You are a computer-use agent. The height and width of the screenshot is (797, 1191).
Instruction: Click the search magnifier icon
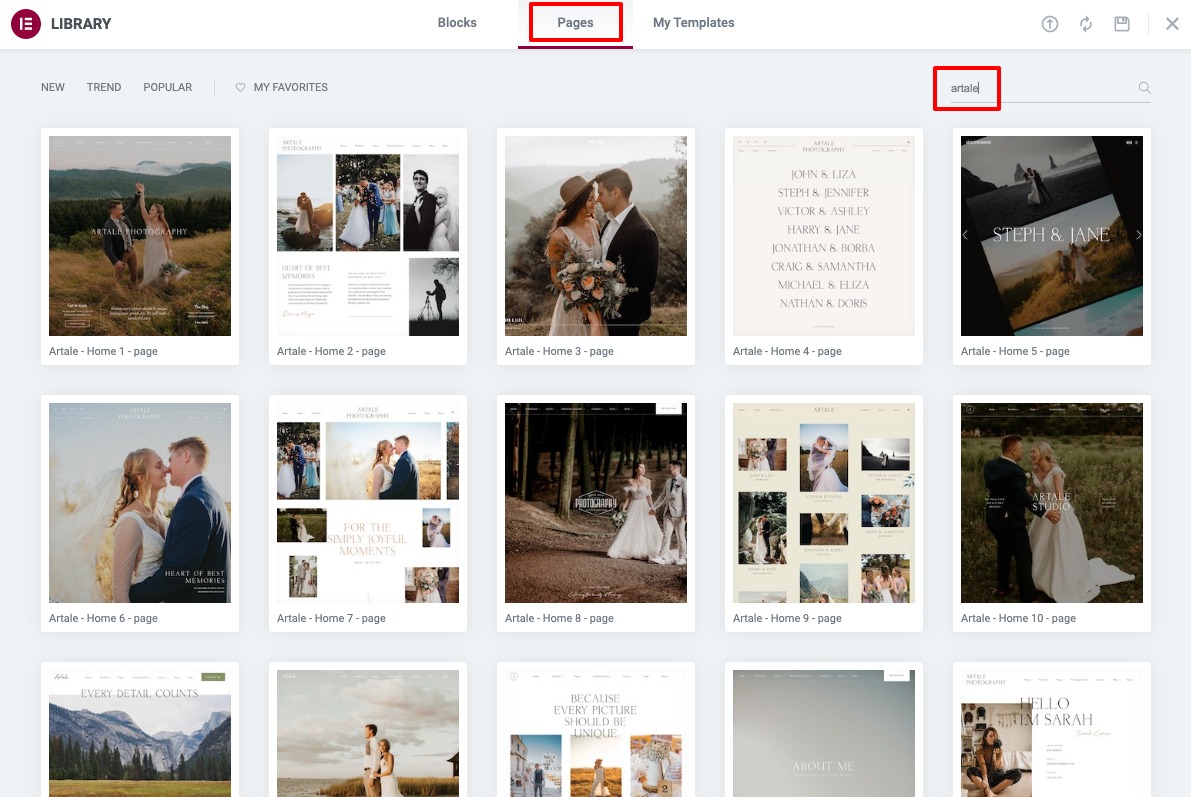1144,88
